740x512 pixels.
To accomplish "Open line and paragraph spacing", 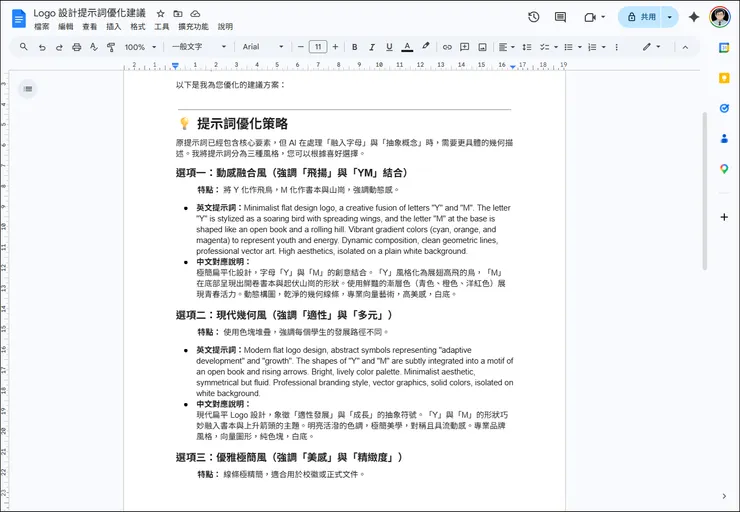I will pos(527,47).
